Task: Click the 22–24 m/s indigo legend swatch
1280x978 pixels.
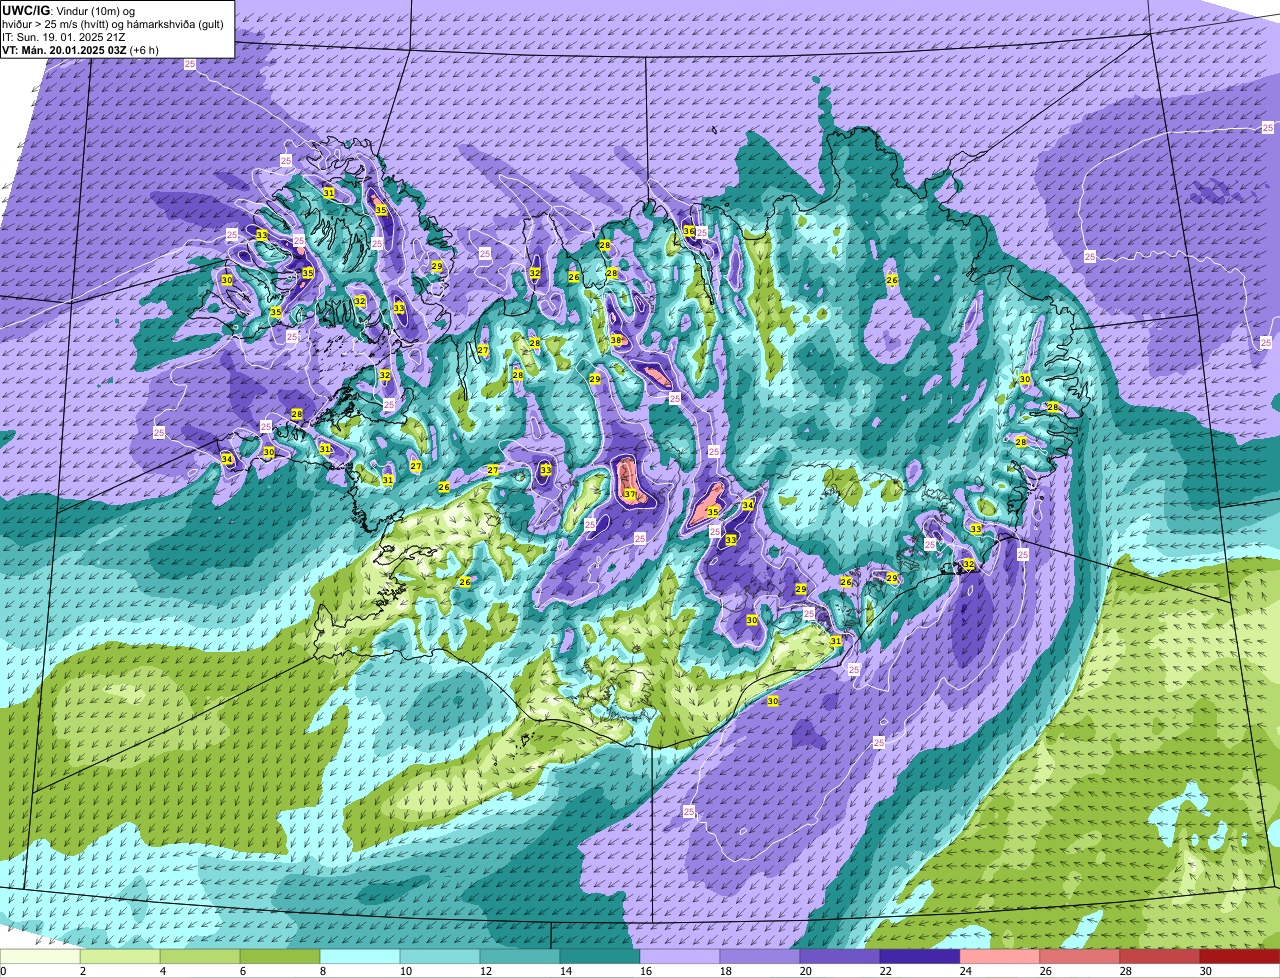Action: pos(920,957)
